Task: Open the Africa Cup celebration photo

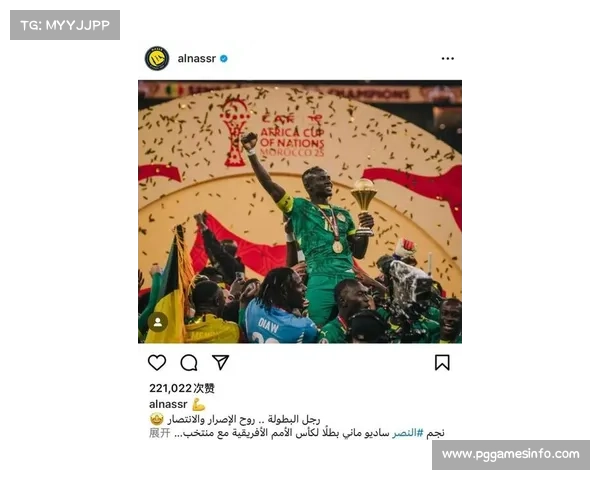Action: click(300, 212)
